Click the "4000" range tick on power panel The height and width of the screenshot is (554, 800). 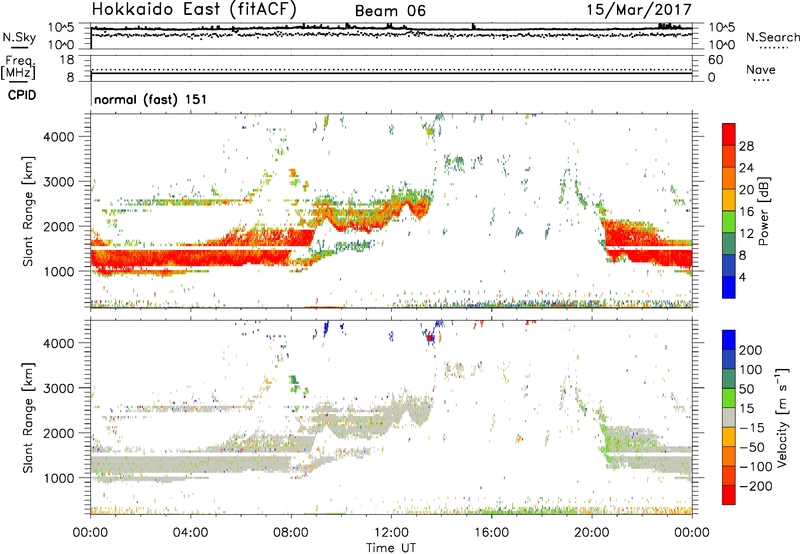(x=59, y=137)
